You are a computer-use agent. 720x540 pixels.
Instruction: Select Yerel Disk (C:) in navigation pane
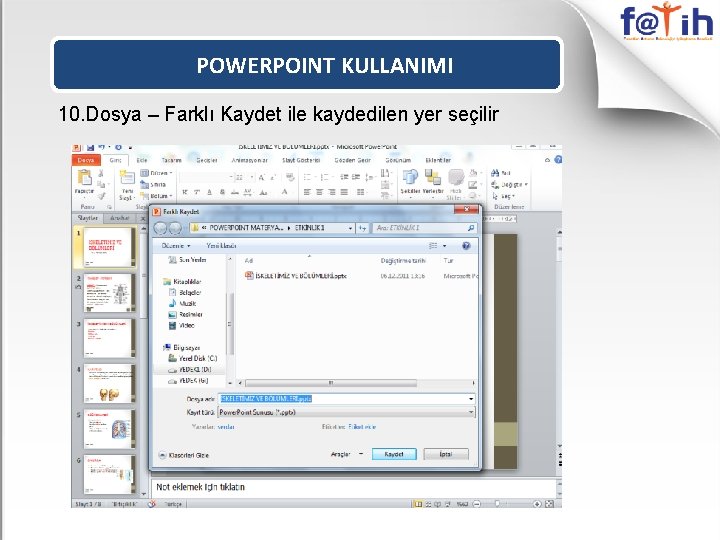click(192, 359)
